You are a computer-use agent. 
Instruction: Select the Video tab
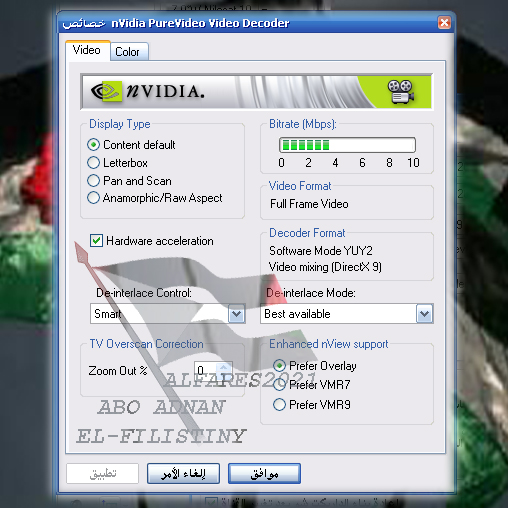tap(87, 50)
